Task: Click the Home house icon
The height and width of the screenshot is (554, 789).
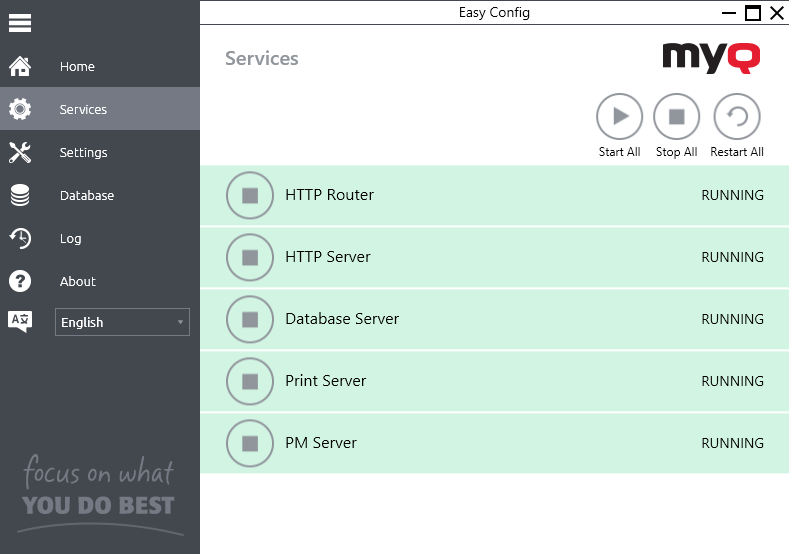Action: (x=20, y=67)
